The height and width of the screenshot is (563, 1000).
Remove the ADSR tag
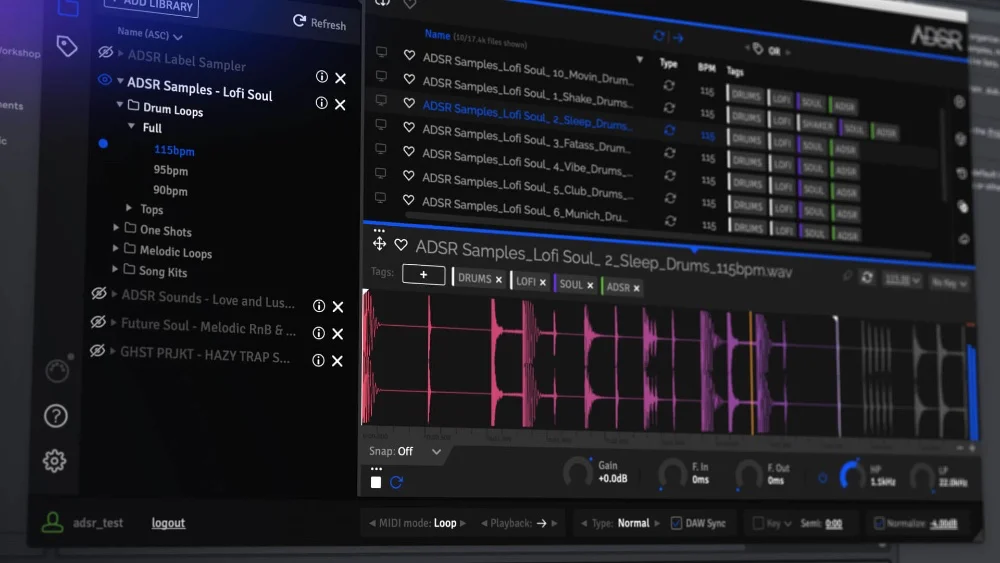tap(636, 288)
